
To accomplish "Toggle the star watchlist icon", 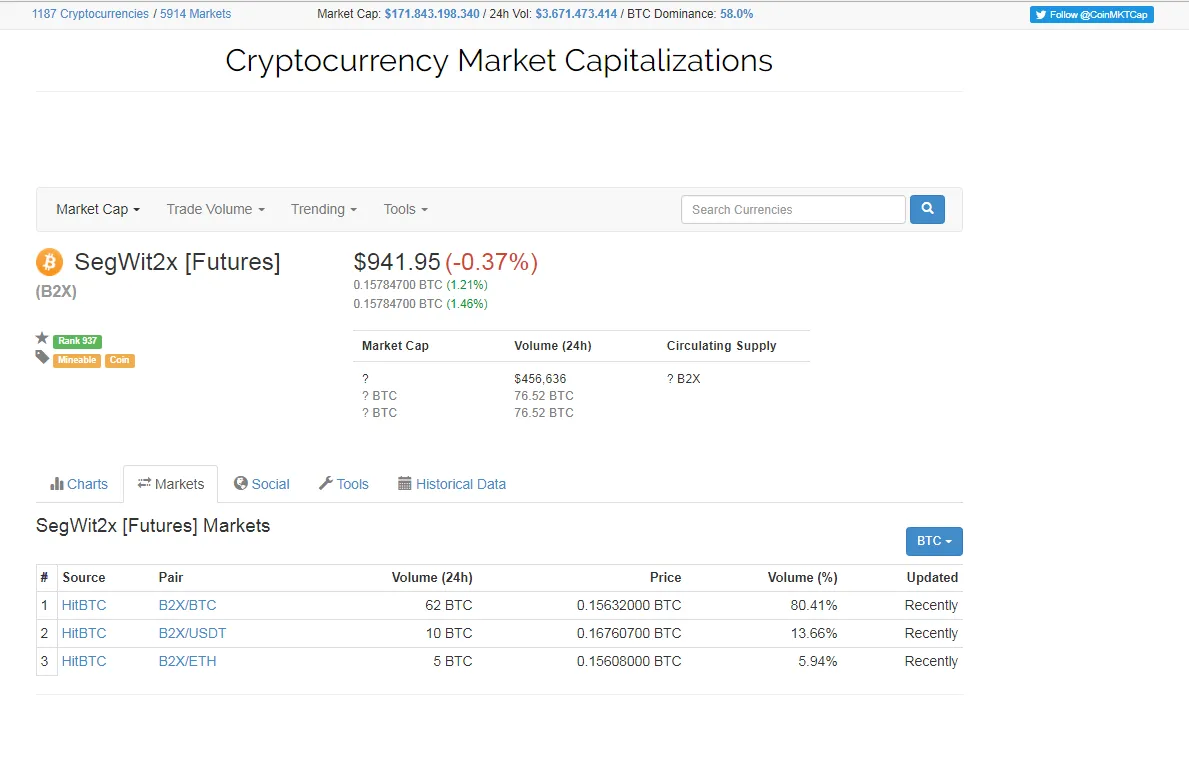I will pyautogui.click(x=42, y=338).
